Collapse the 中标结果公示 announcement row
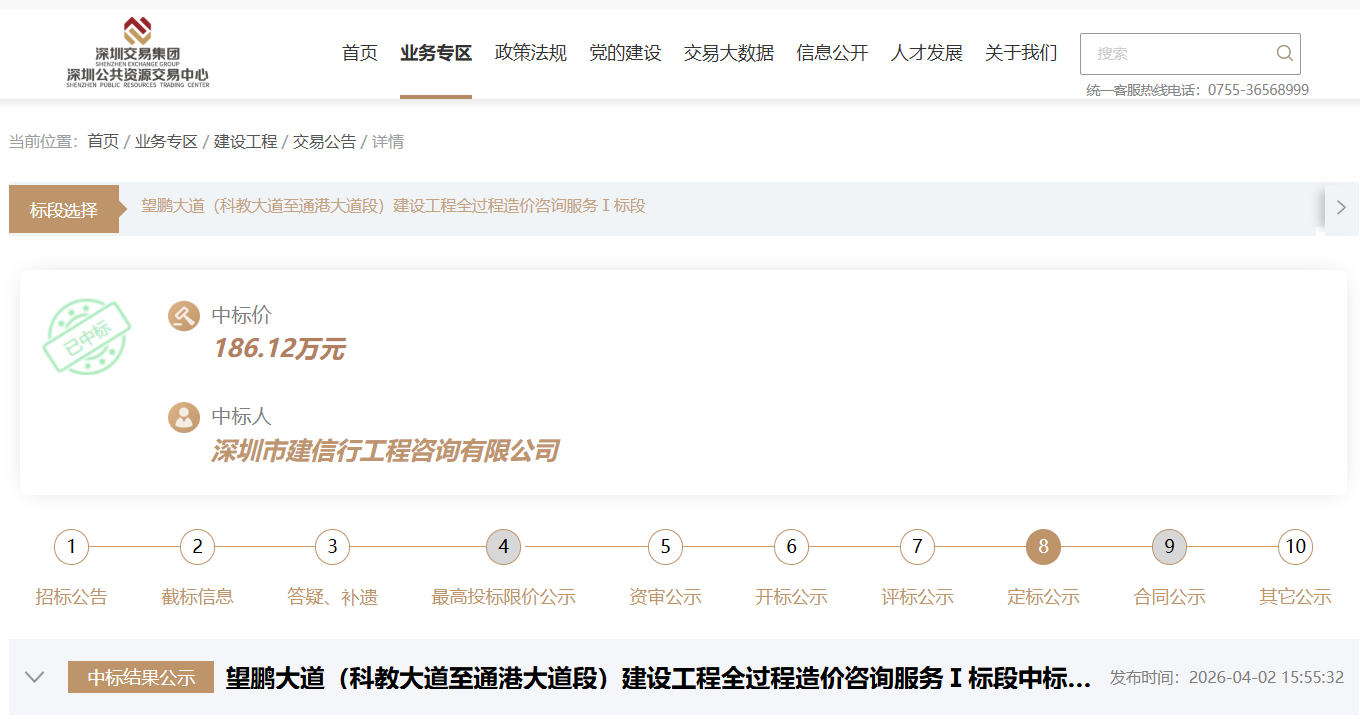Image resolution: width=1360 pixels, height=719 pixels. (x=35, y=677)
